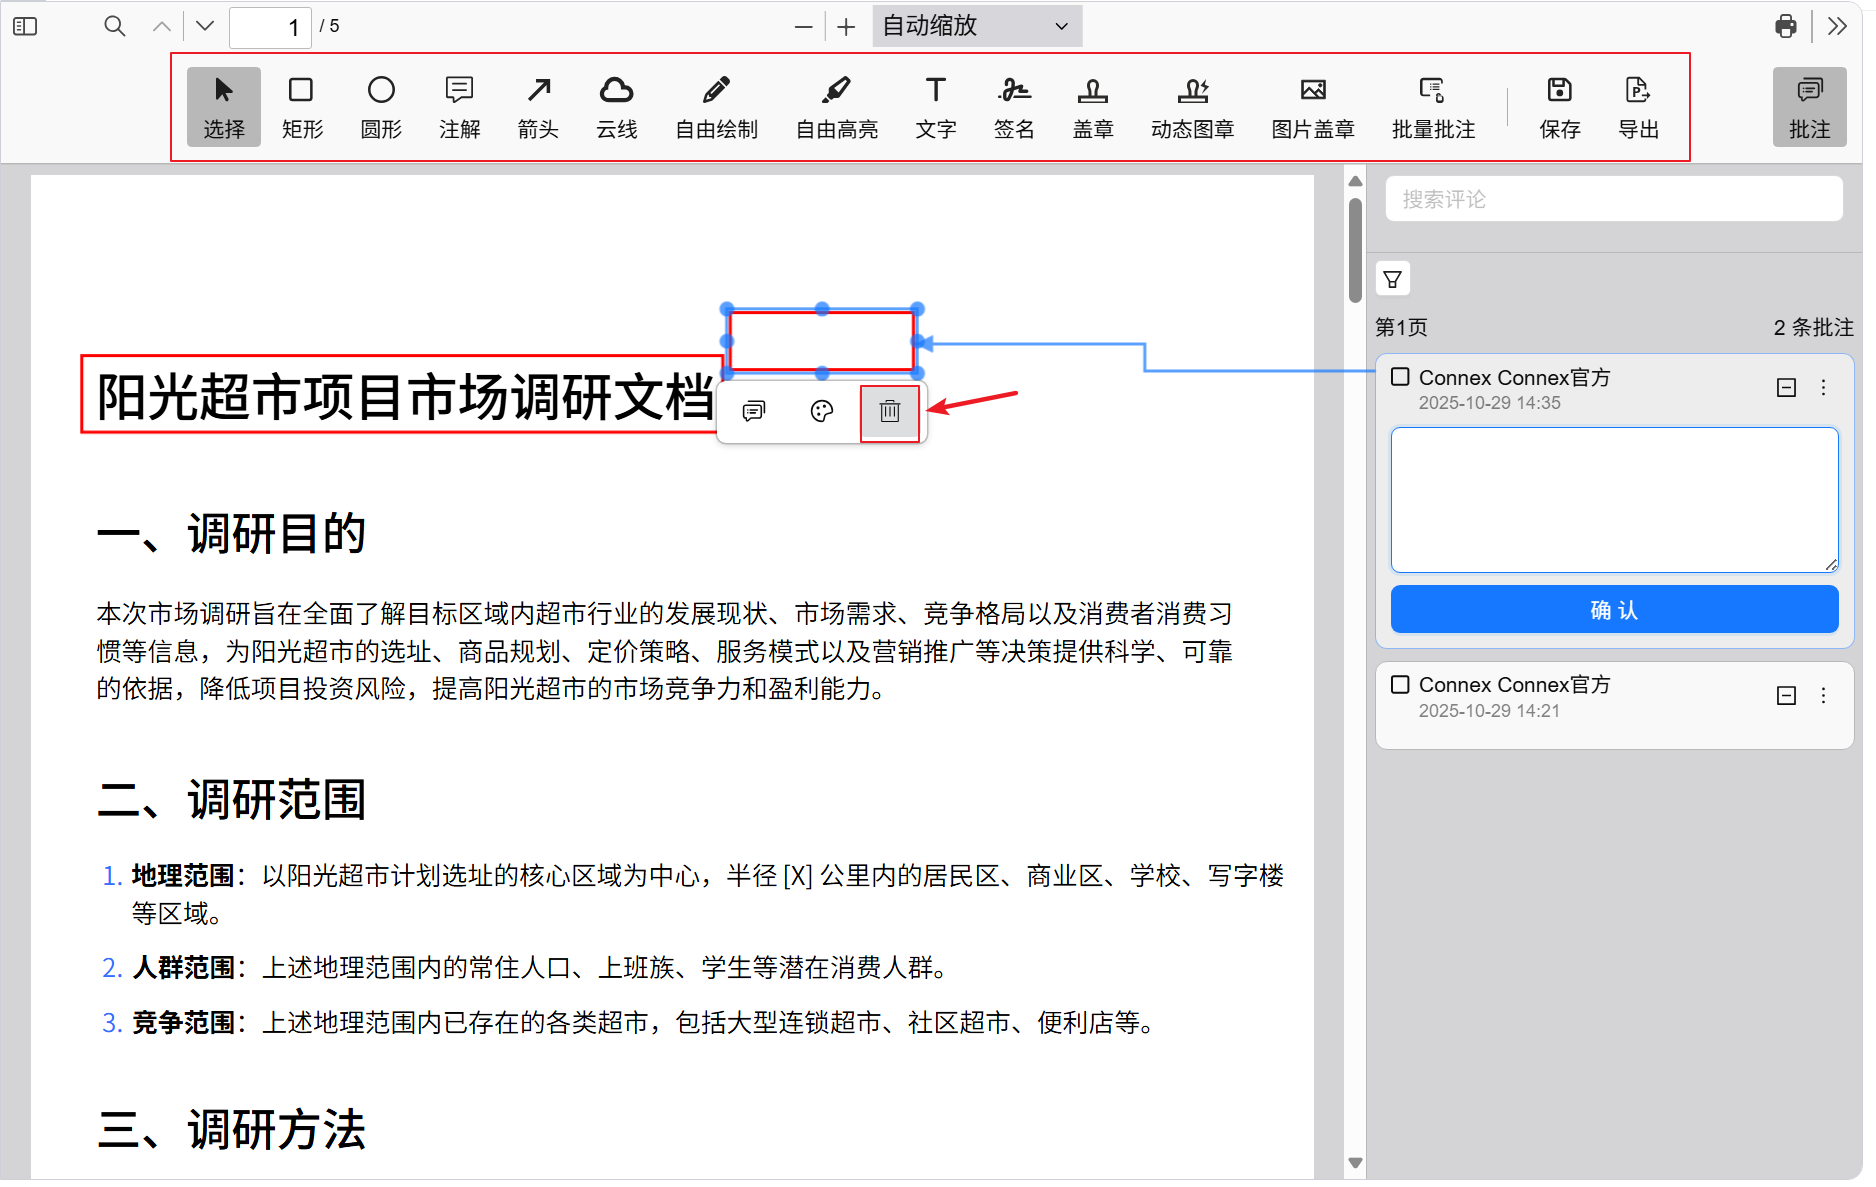Image resolution: width=1876 pixels, height=1187 pixels.
Task: Click the Export (导出) button
Action: tap(1637, 107)
